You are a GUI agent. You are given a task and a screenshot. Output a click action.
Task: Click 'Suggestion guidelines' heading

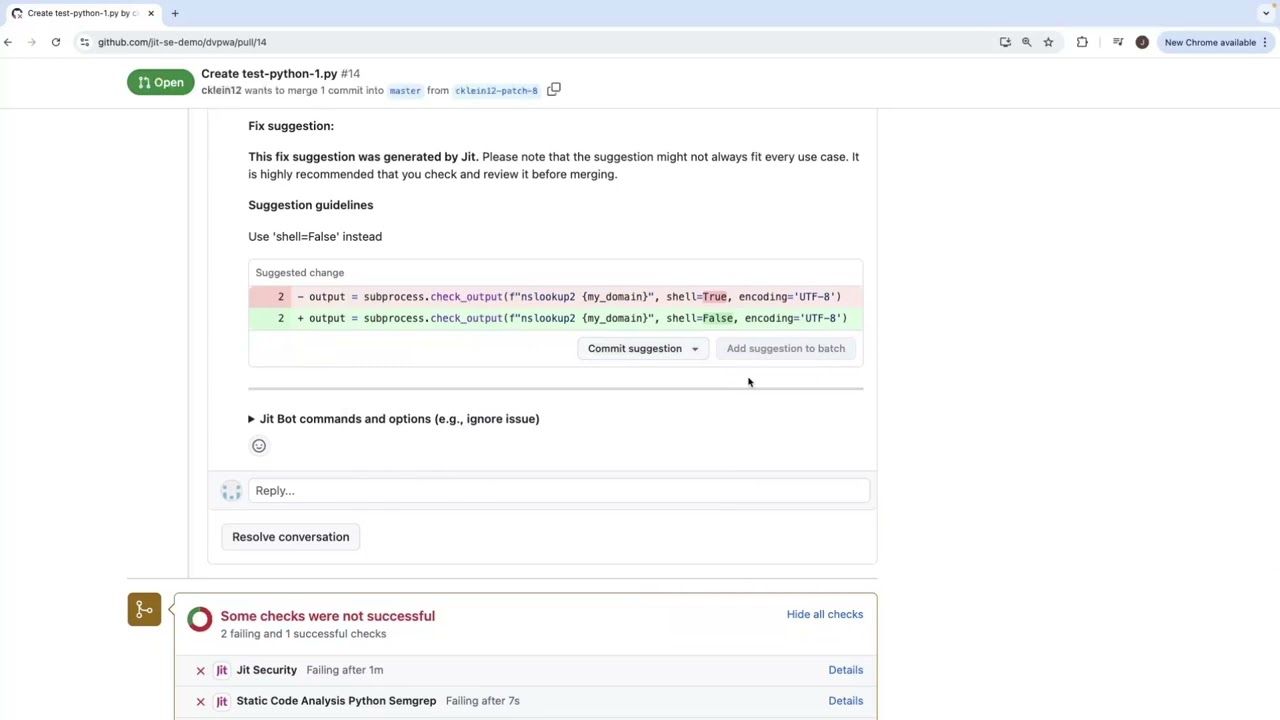311,205
